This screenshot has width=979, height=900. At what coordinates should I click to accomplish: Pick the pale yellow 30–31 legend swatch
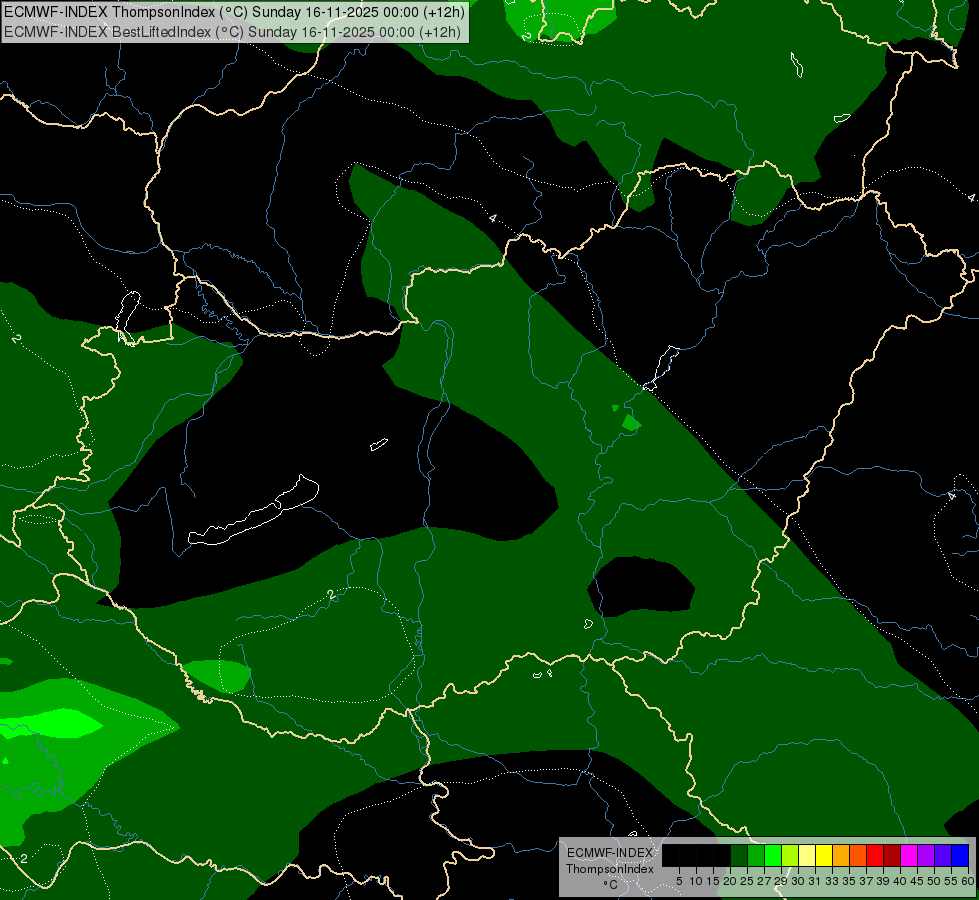click(x=806, y=856)
